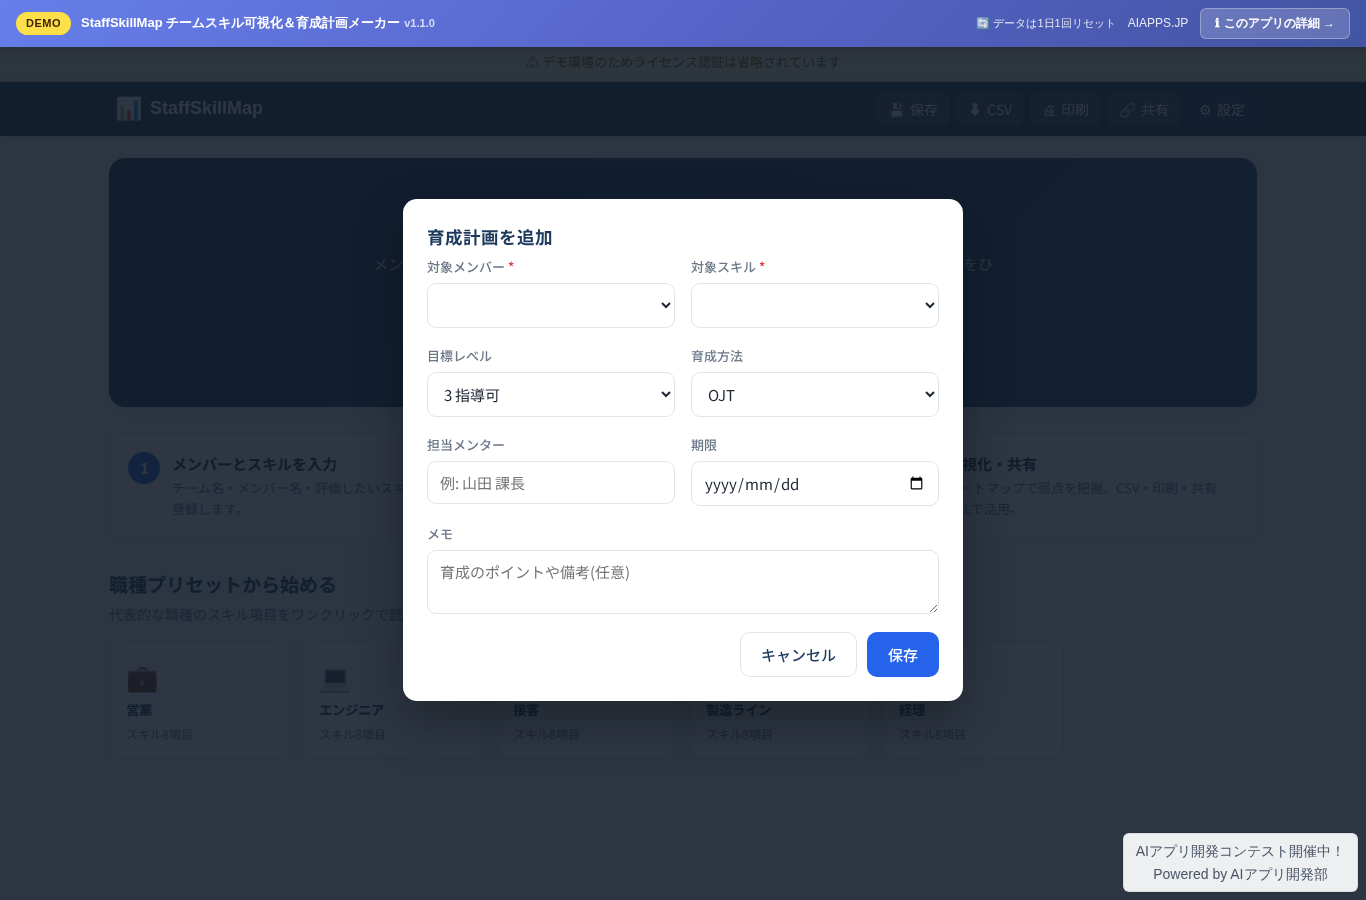Click the 保存 toolbar button behind dialog
Screen dimensions: 1366x900
pos(914,110)
